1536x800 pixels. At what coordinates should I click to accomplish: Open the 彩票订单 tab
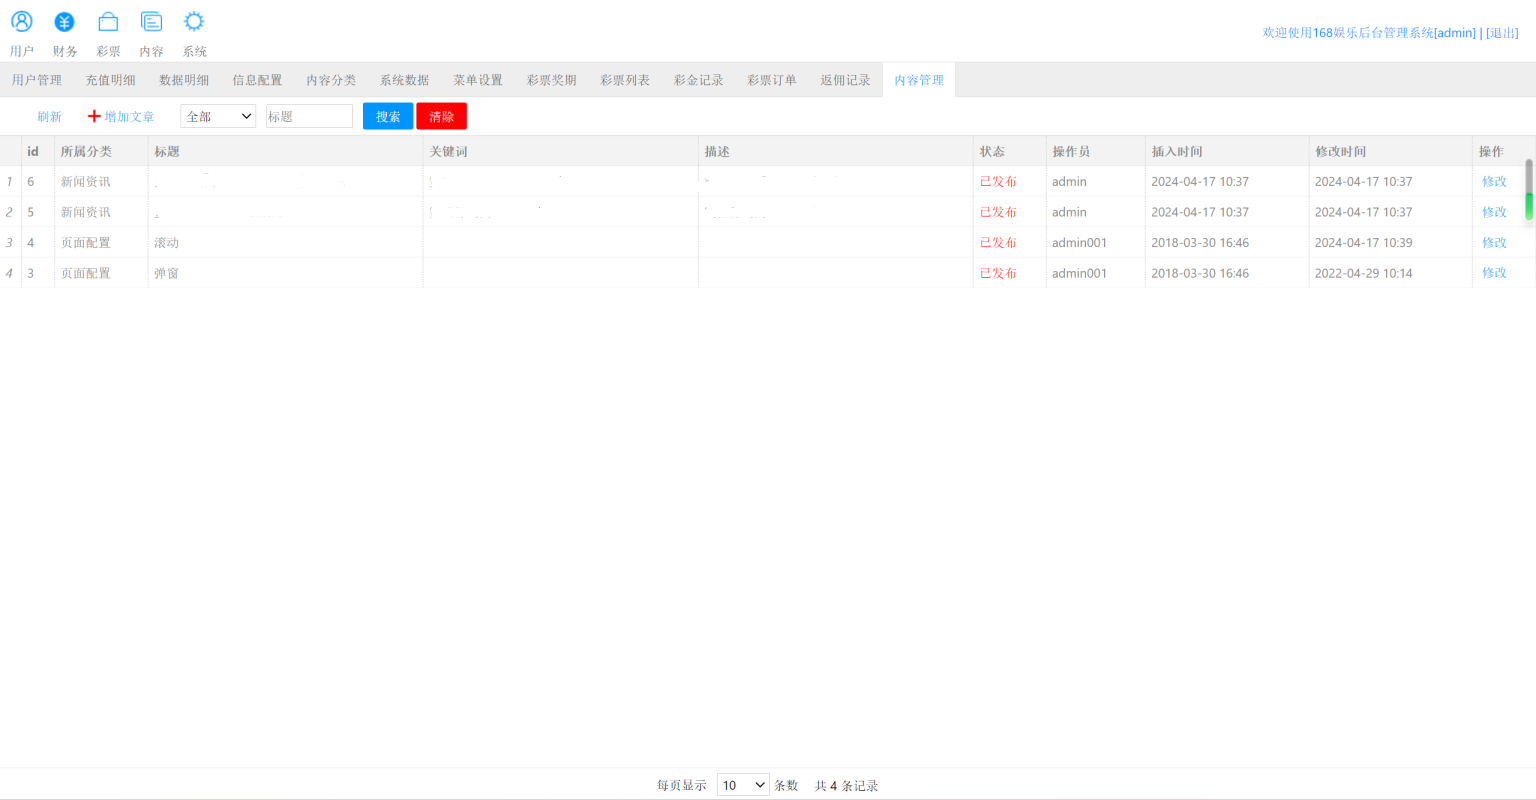tap(772, 80)
